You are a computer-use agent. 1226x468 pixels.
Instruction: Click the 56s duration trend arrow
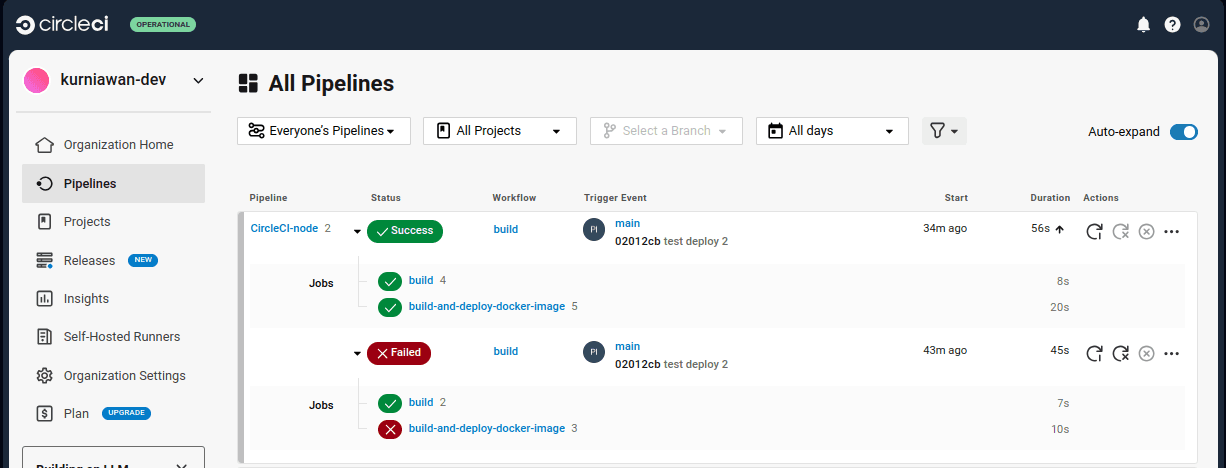pos(1059,230)
